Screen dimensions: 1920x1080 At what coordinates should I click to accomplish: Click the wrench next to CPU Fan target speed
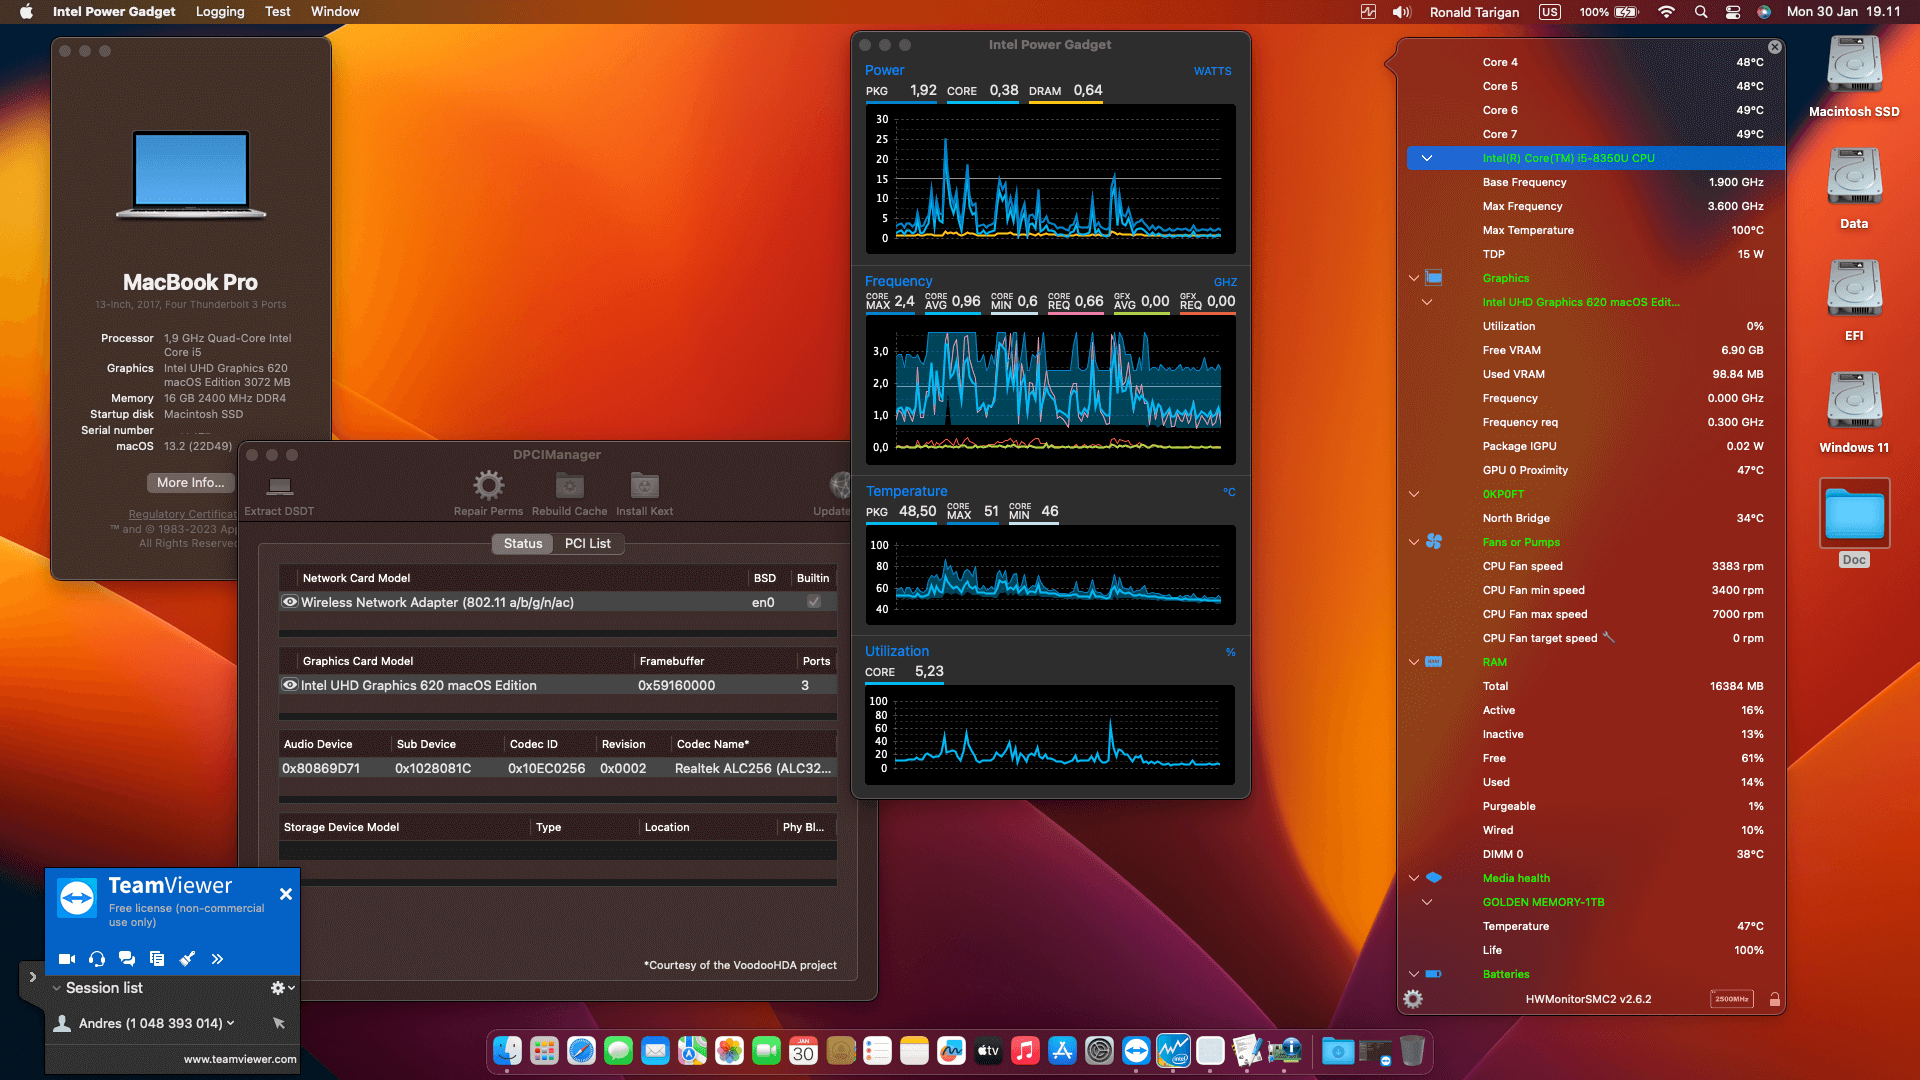[1609, 637]
